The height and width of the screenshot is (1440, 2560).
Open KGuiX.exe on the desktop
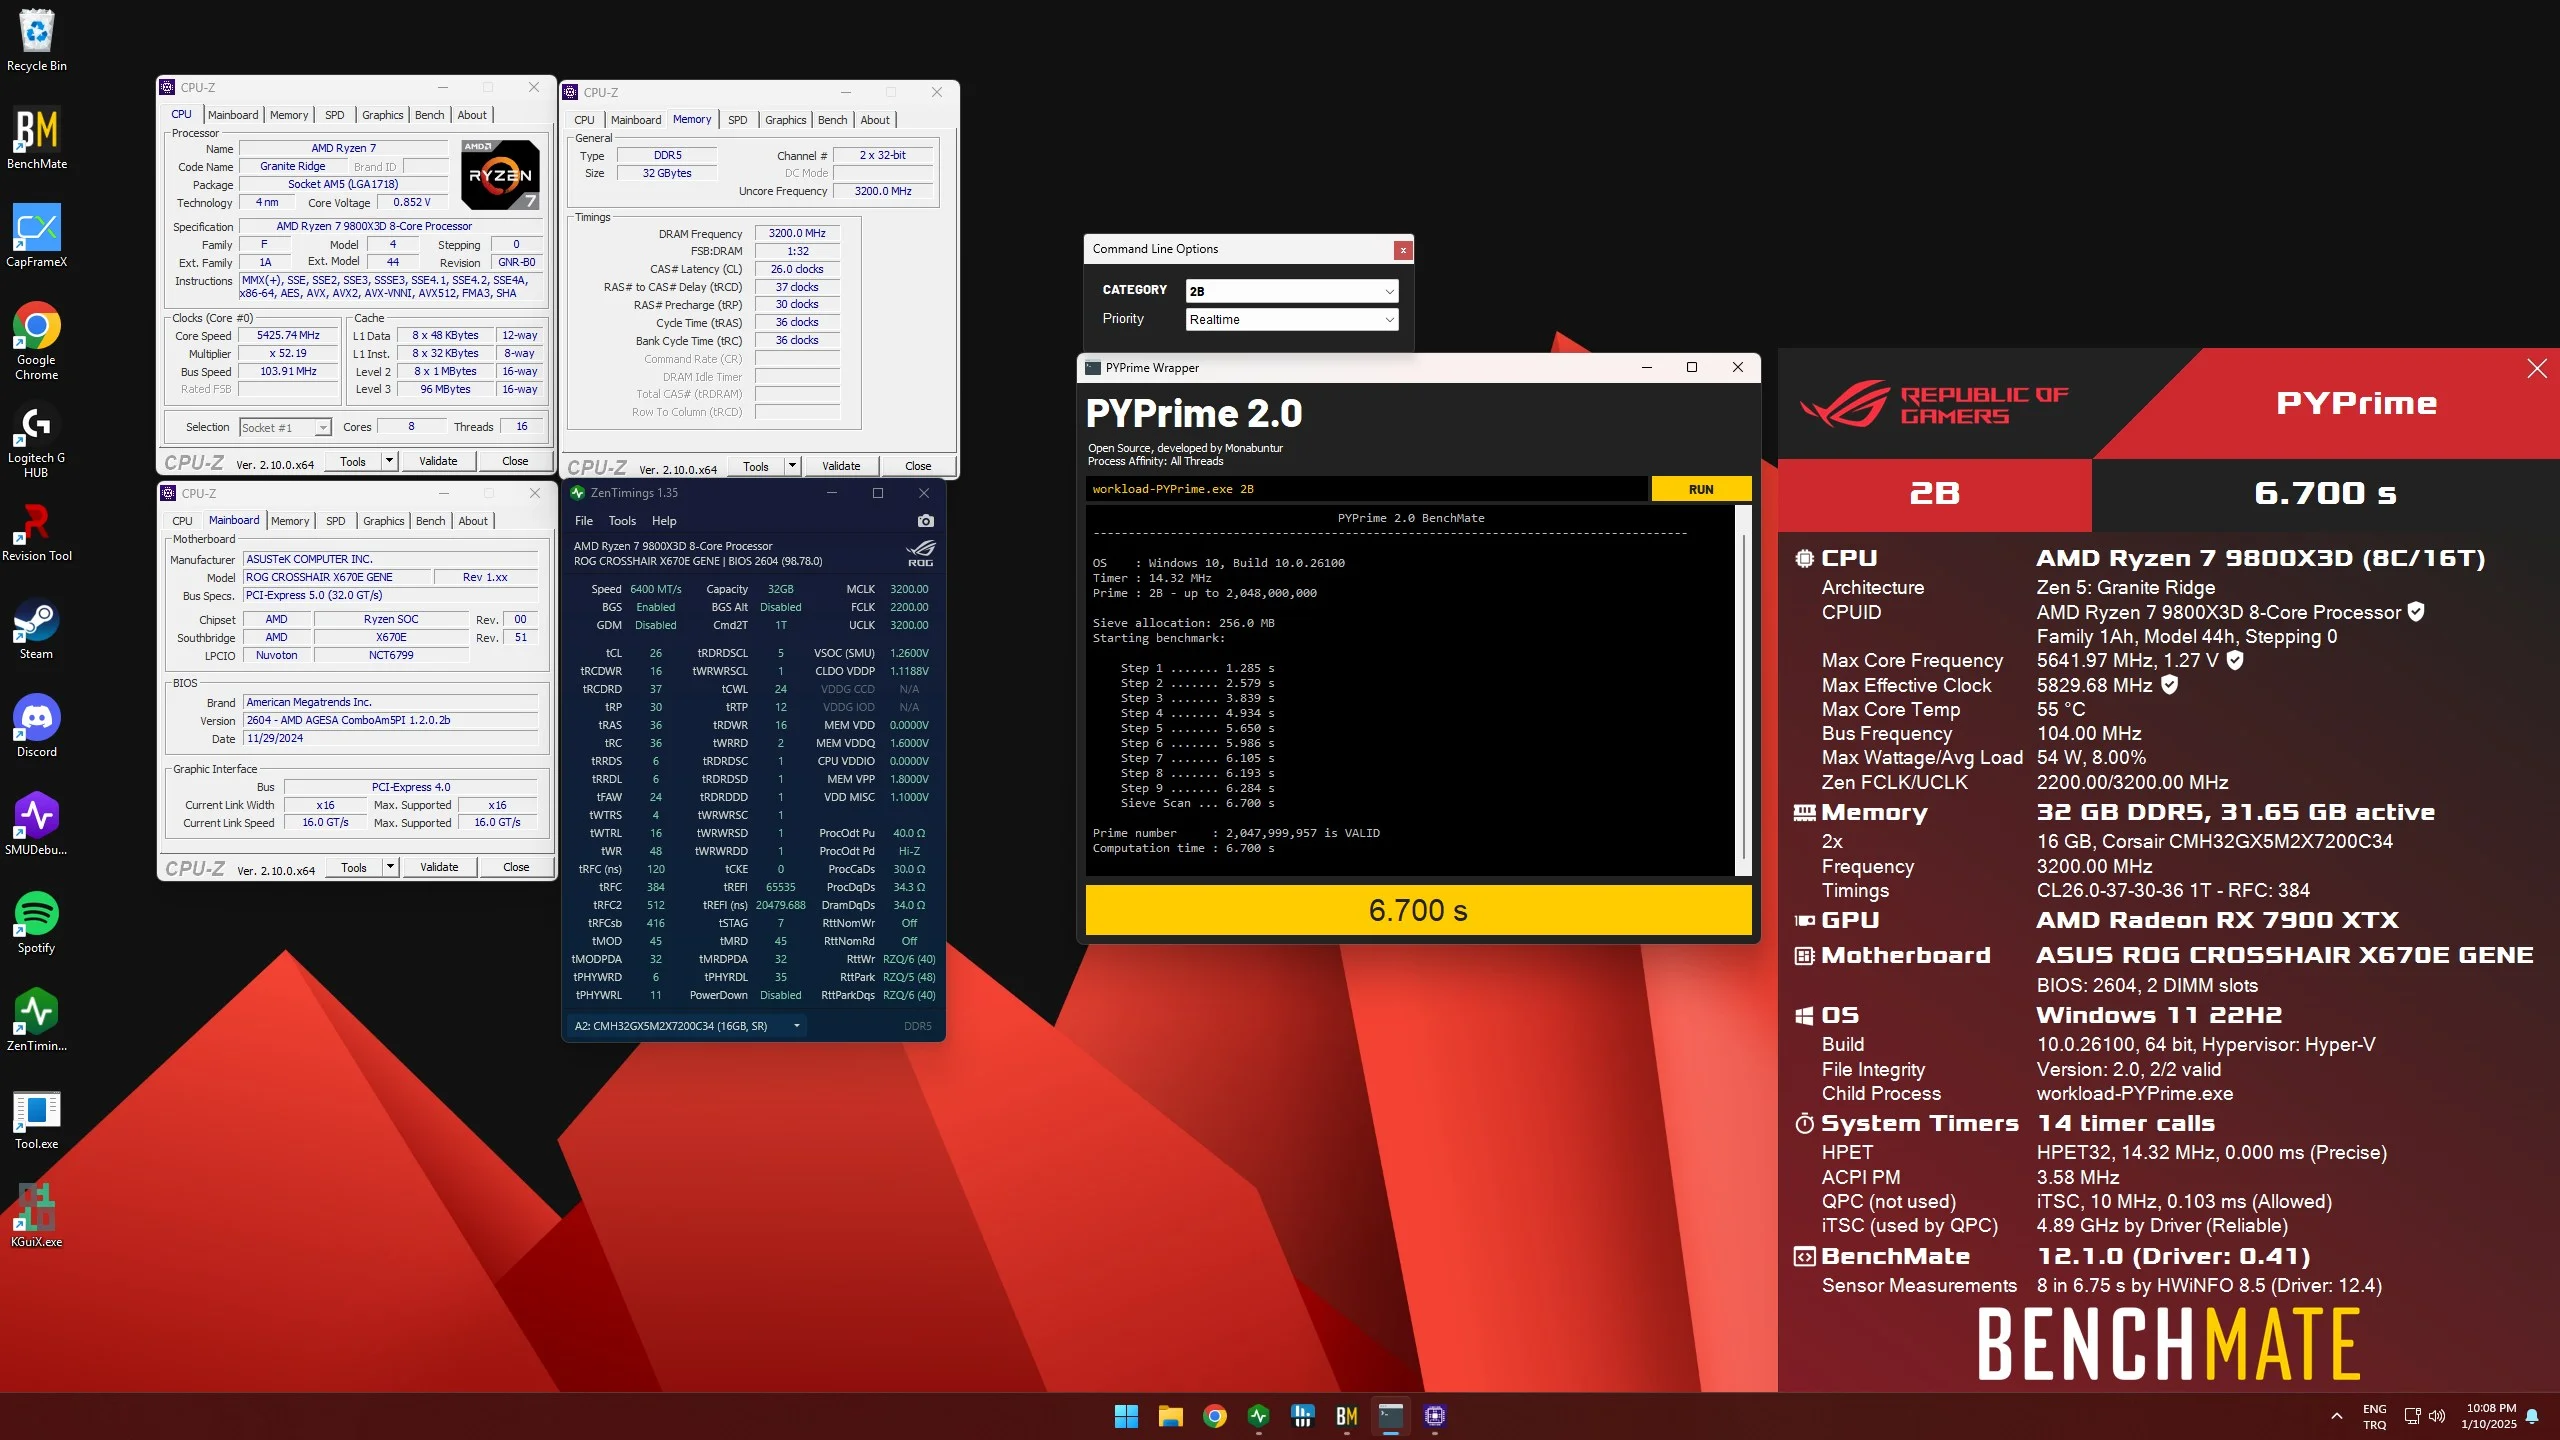coord(37,1216)
